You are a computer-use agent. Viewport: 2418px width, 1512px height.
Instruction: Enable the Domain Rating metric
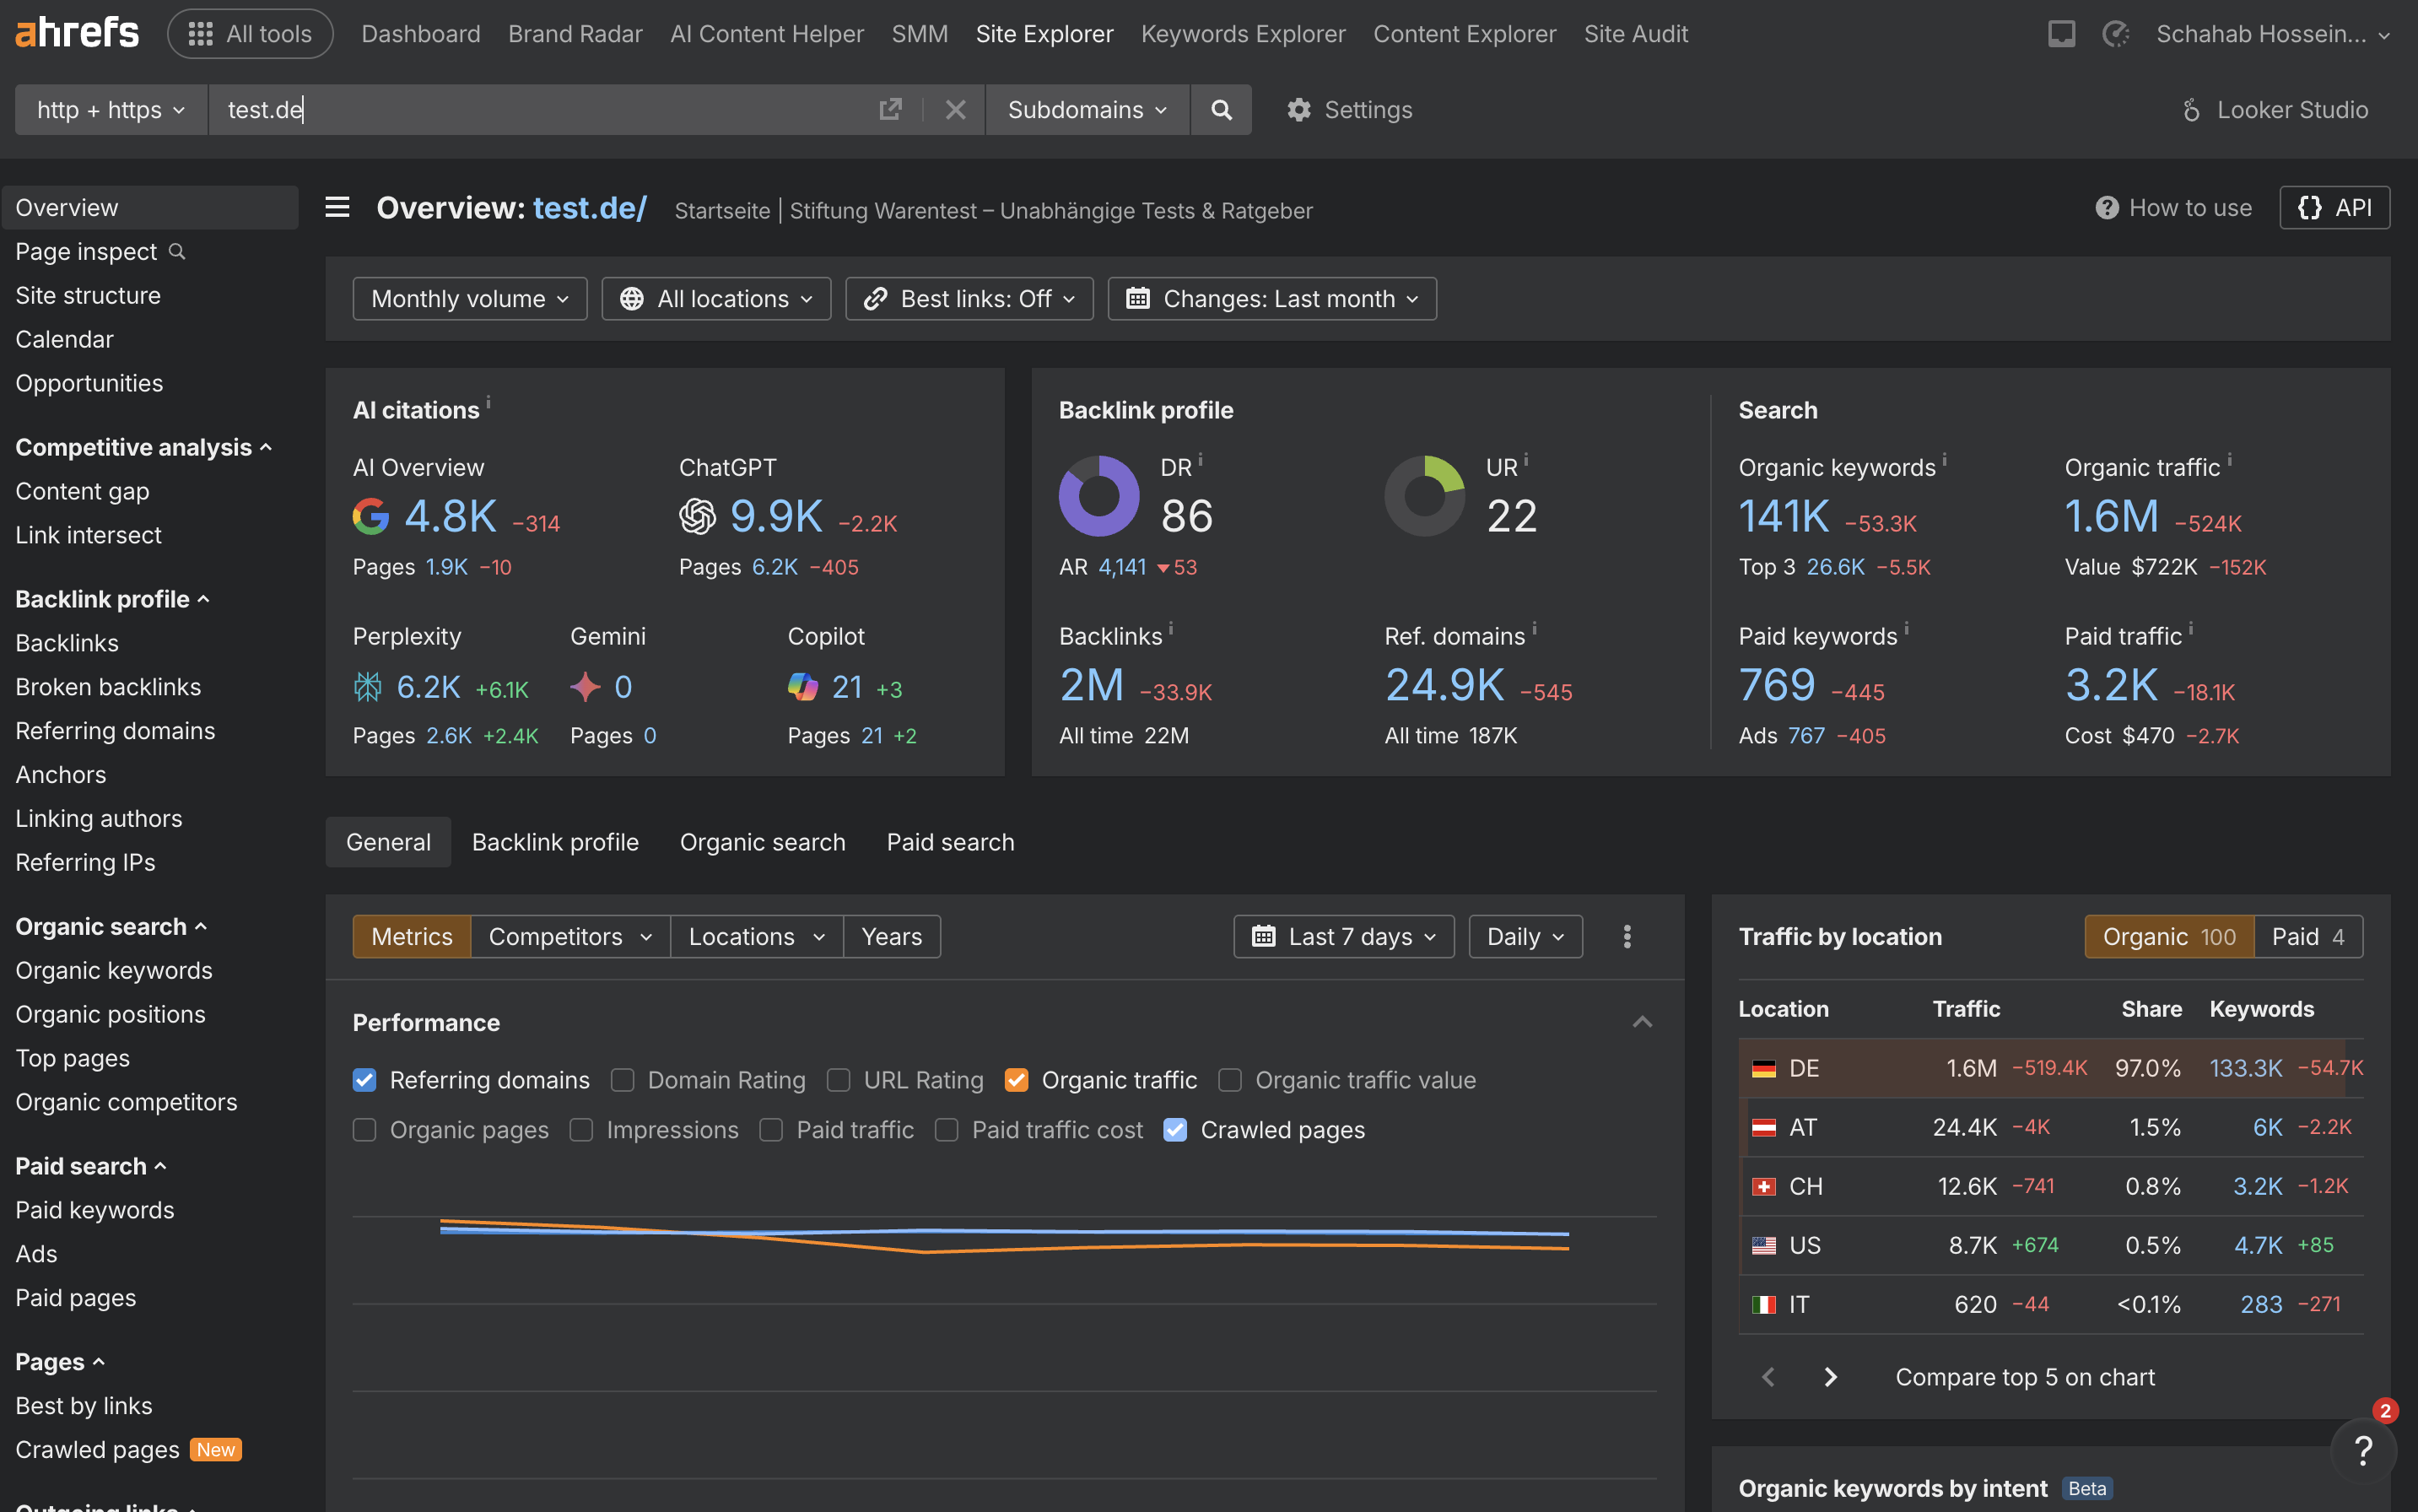(622, 1080)
